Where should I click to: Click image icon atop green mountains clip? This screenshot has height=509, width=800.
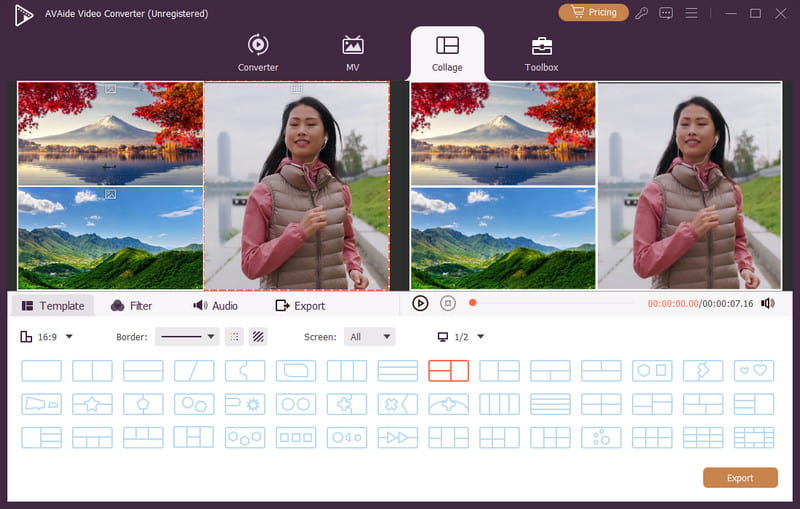110,194
